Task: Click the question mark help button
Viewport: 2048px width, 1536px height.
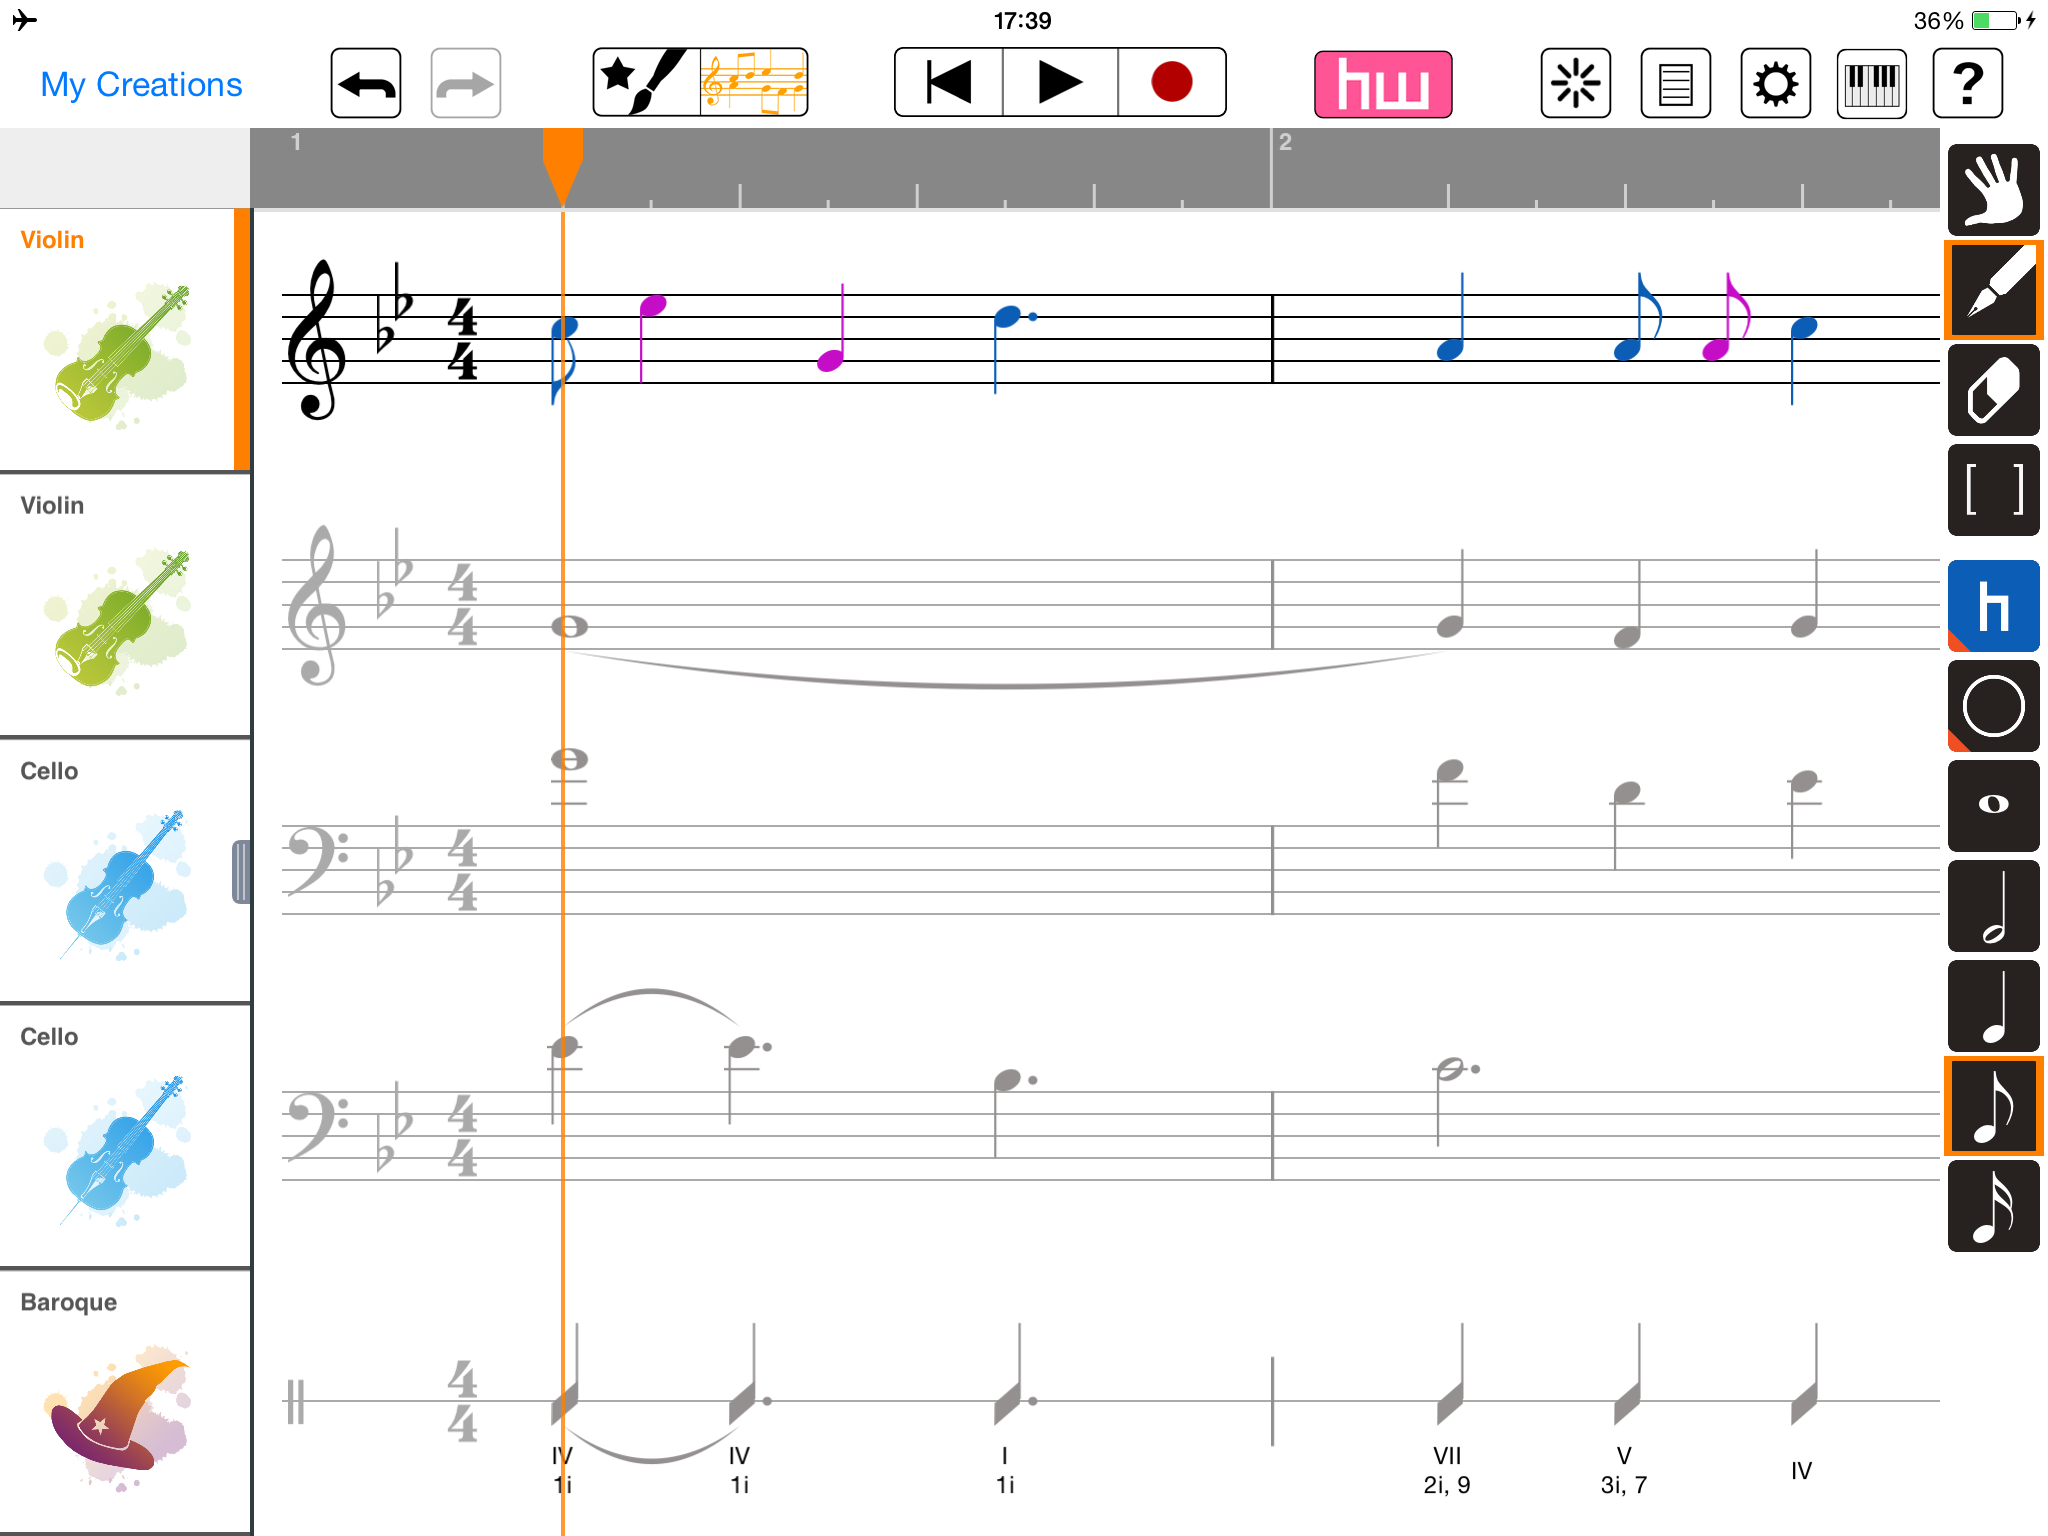Action: click(1967, 84)
